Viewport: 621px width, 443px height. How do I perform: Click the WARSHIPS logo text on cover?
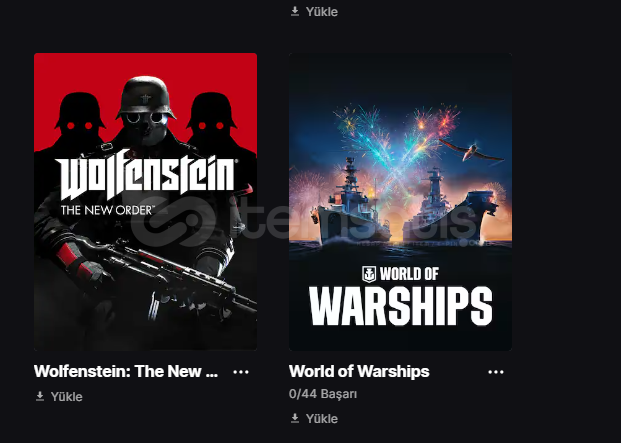tap(400, 306)
